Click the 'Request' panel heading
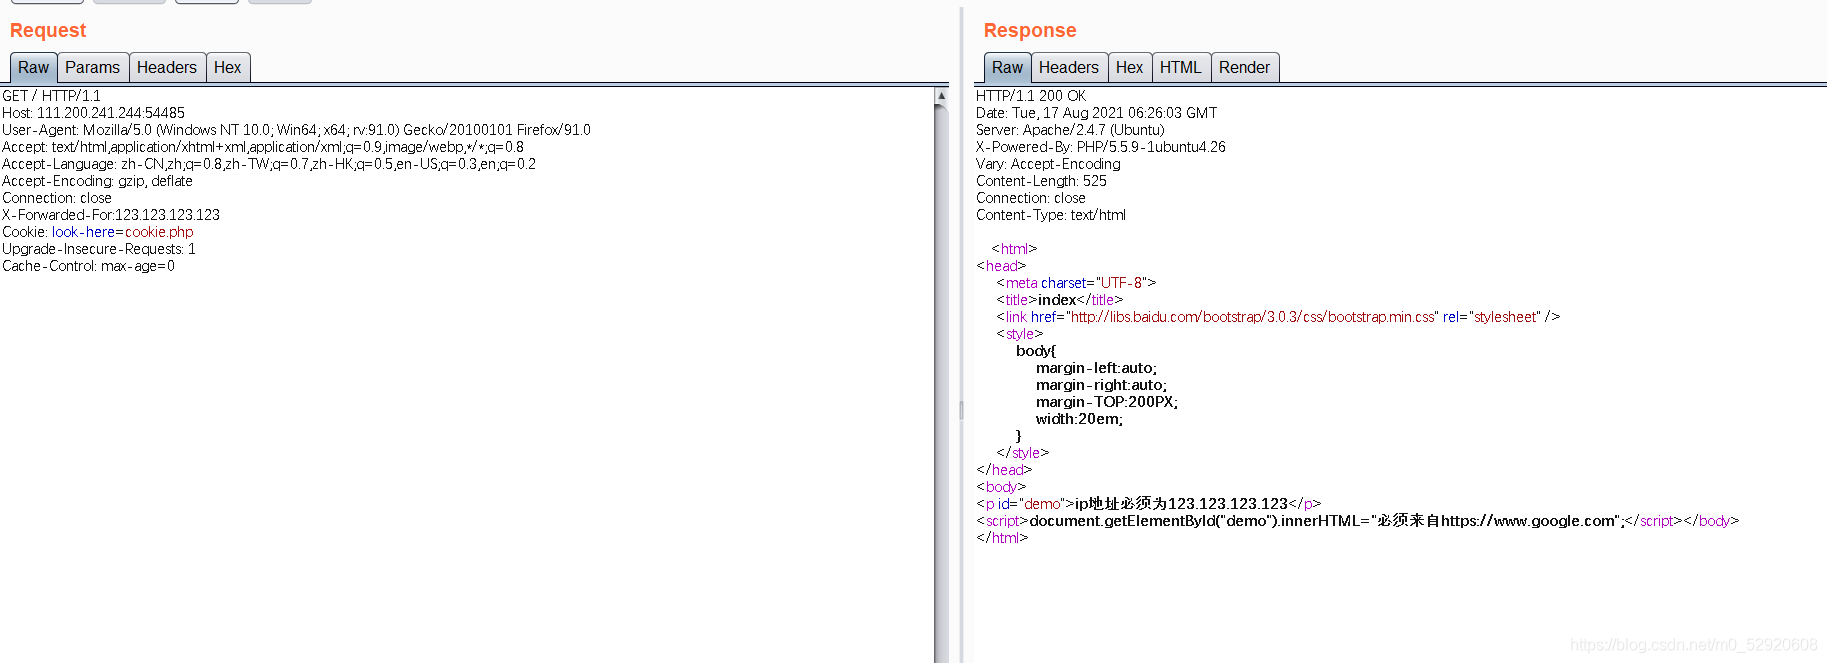 pos(48,31)
